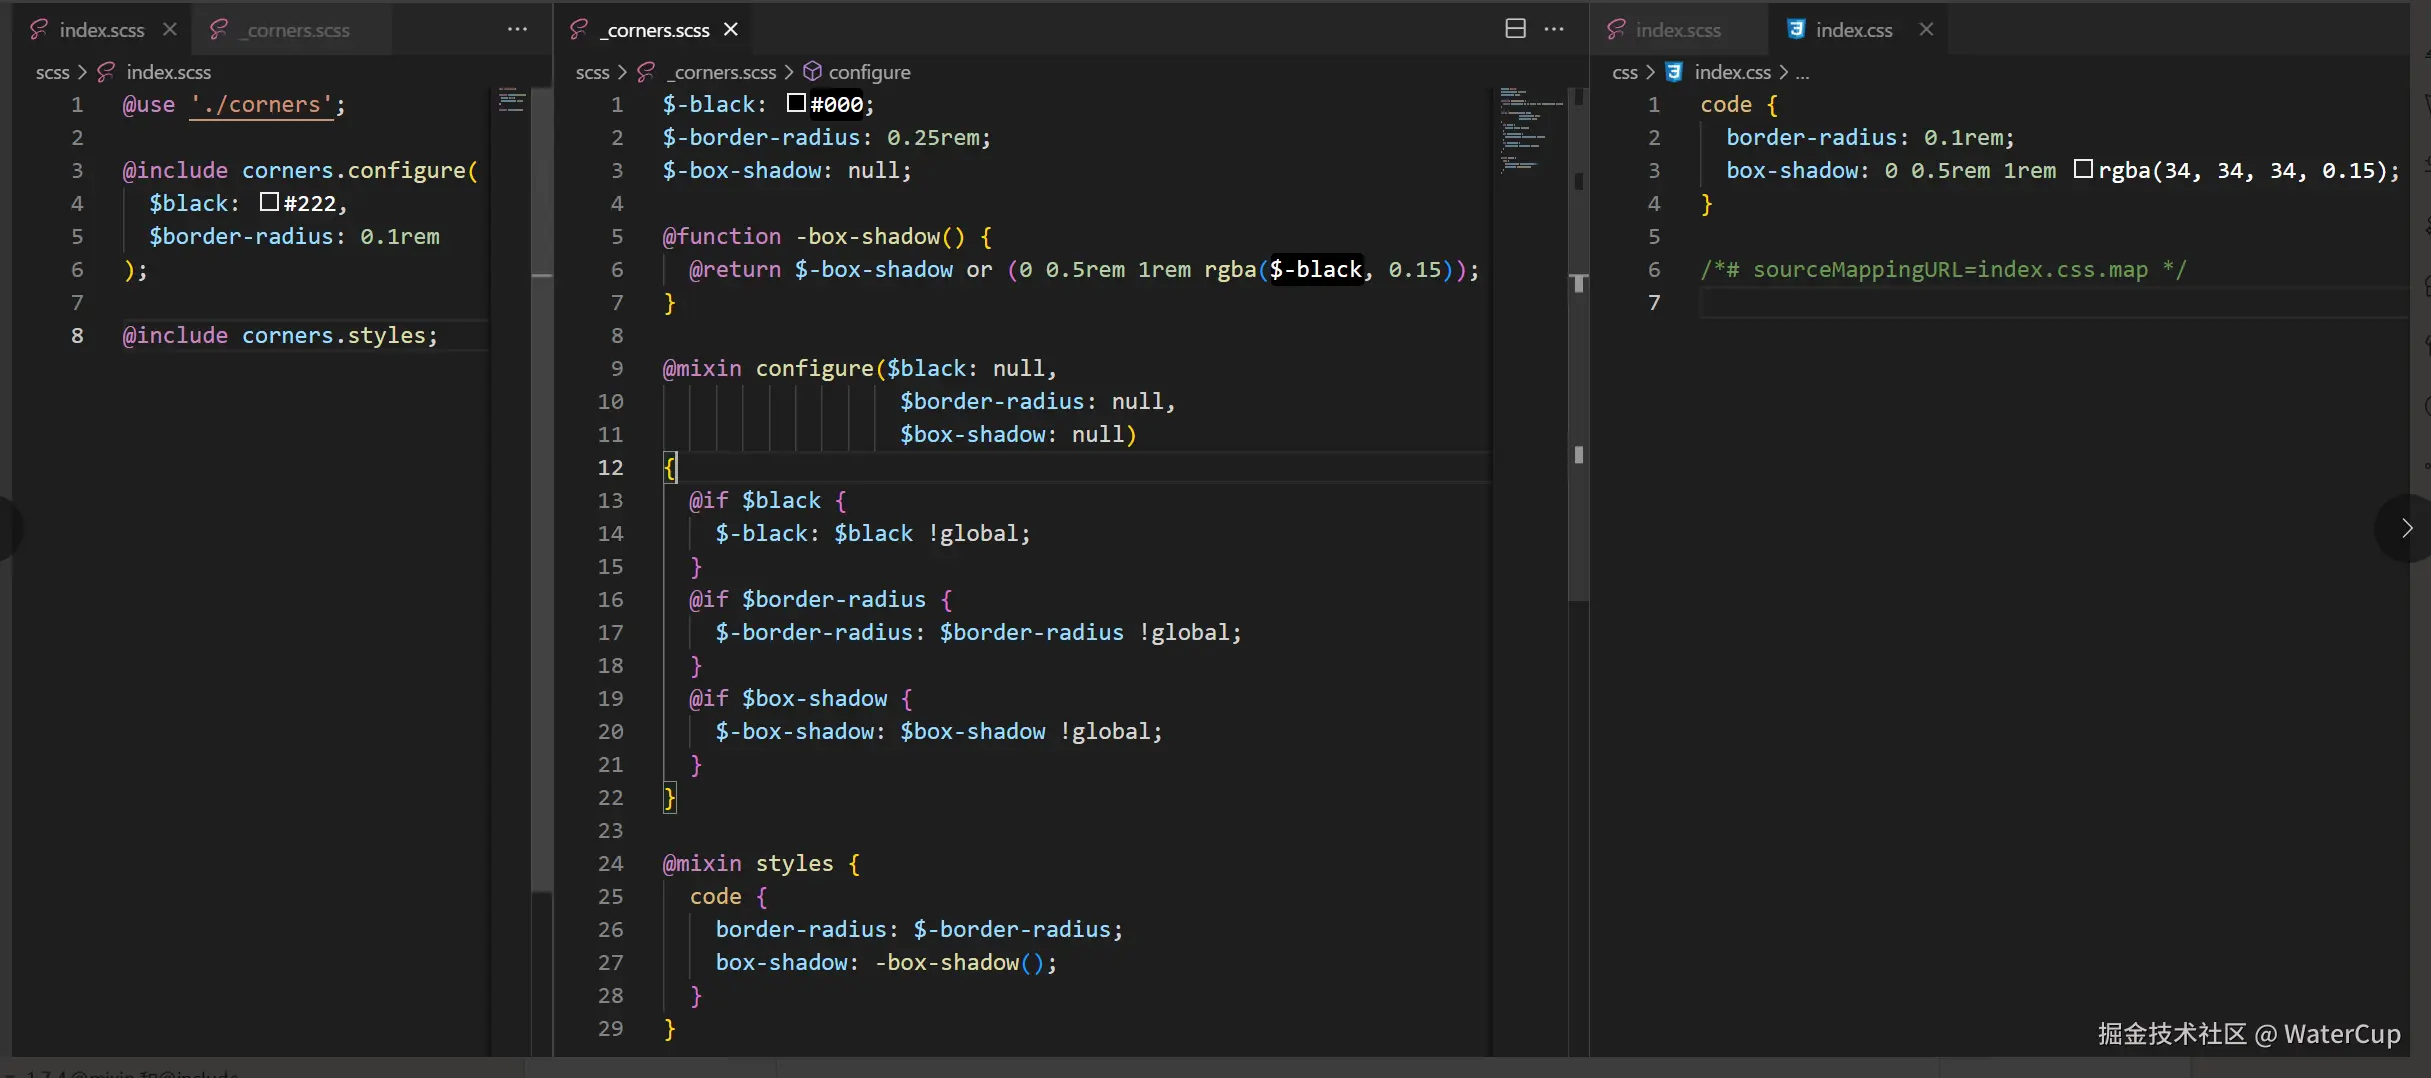The width and height of the screenshot is (2431, 1078).
Task: Click Sass file icon on left index.scss tab
Action: [39, 29]
